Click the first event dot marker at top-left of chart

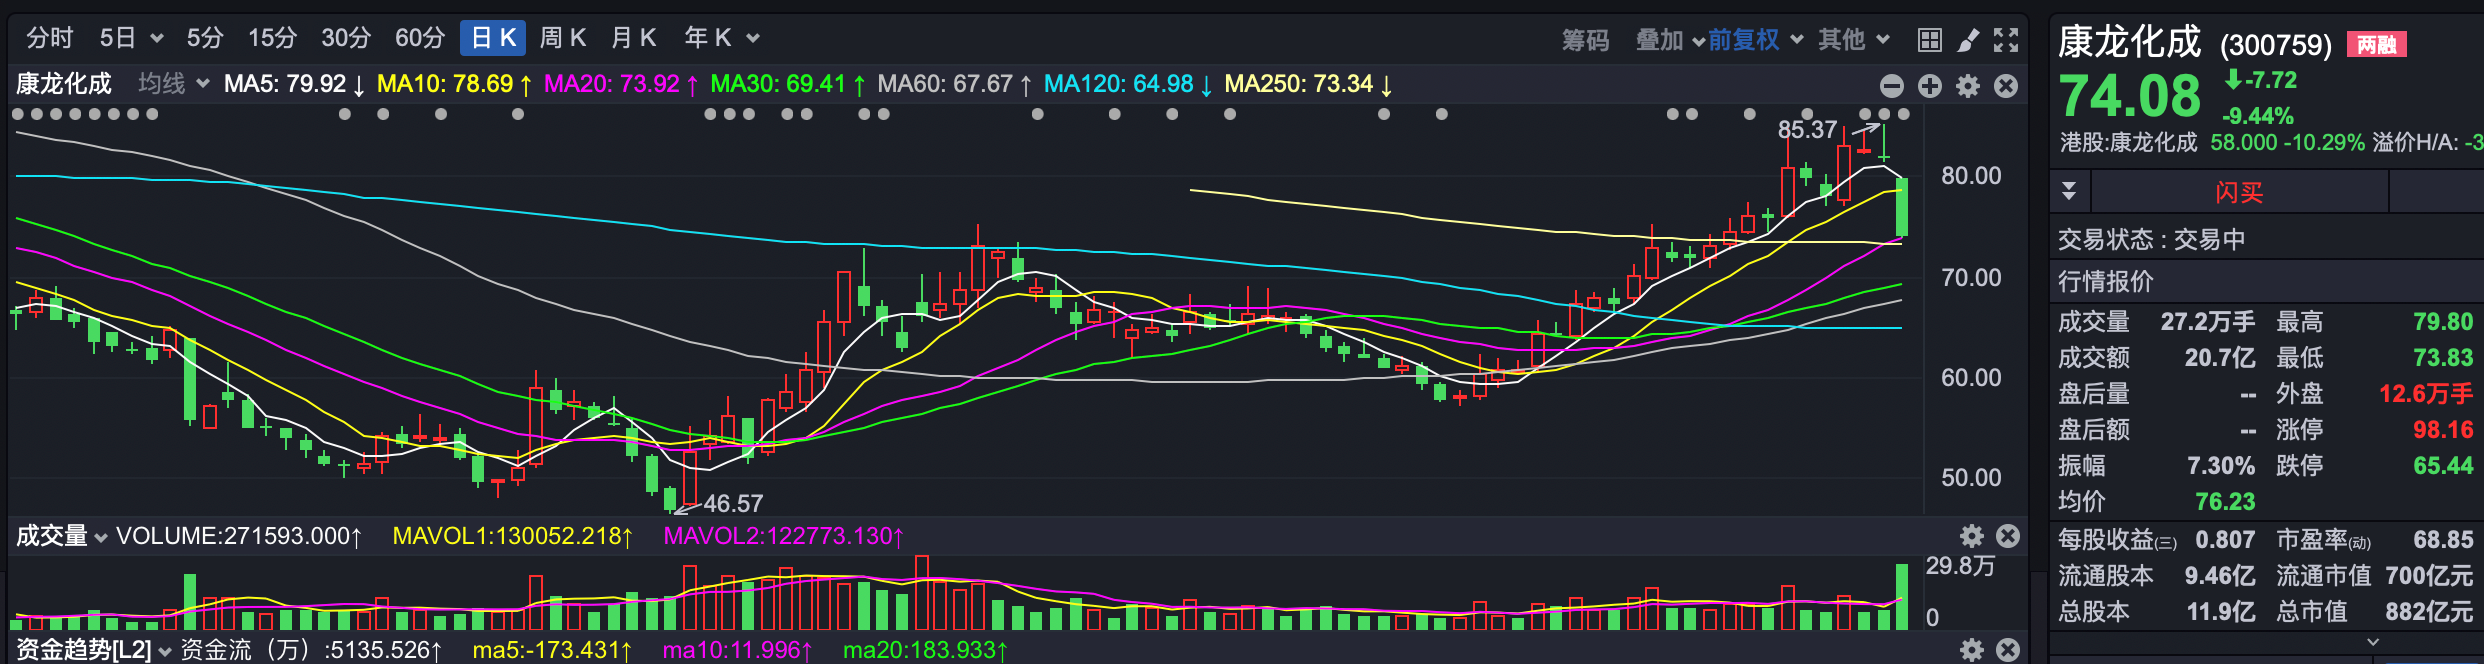[18, 114]
